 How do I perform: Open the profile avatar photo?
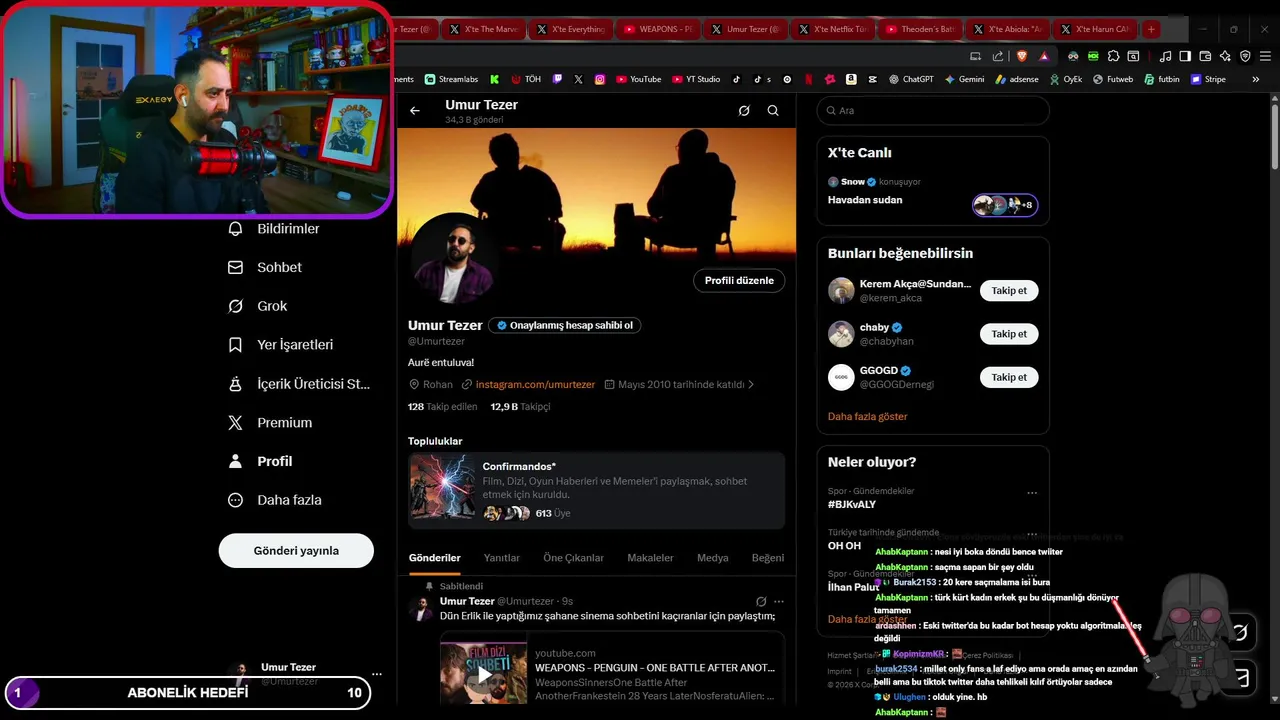[x=454, y=257]
